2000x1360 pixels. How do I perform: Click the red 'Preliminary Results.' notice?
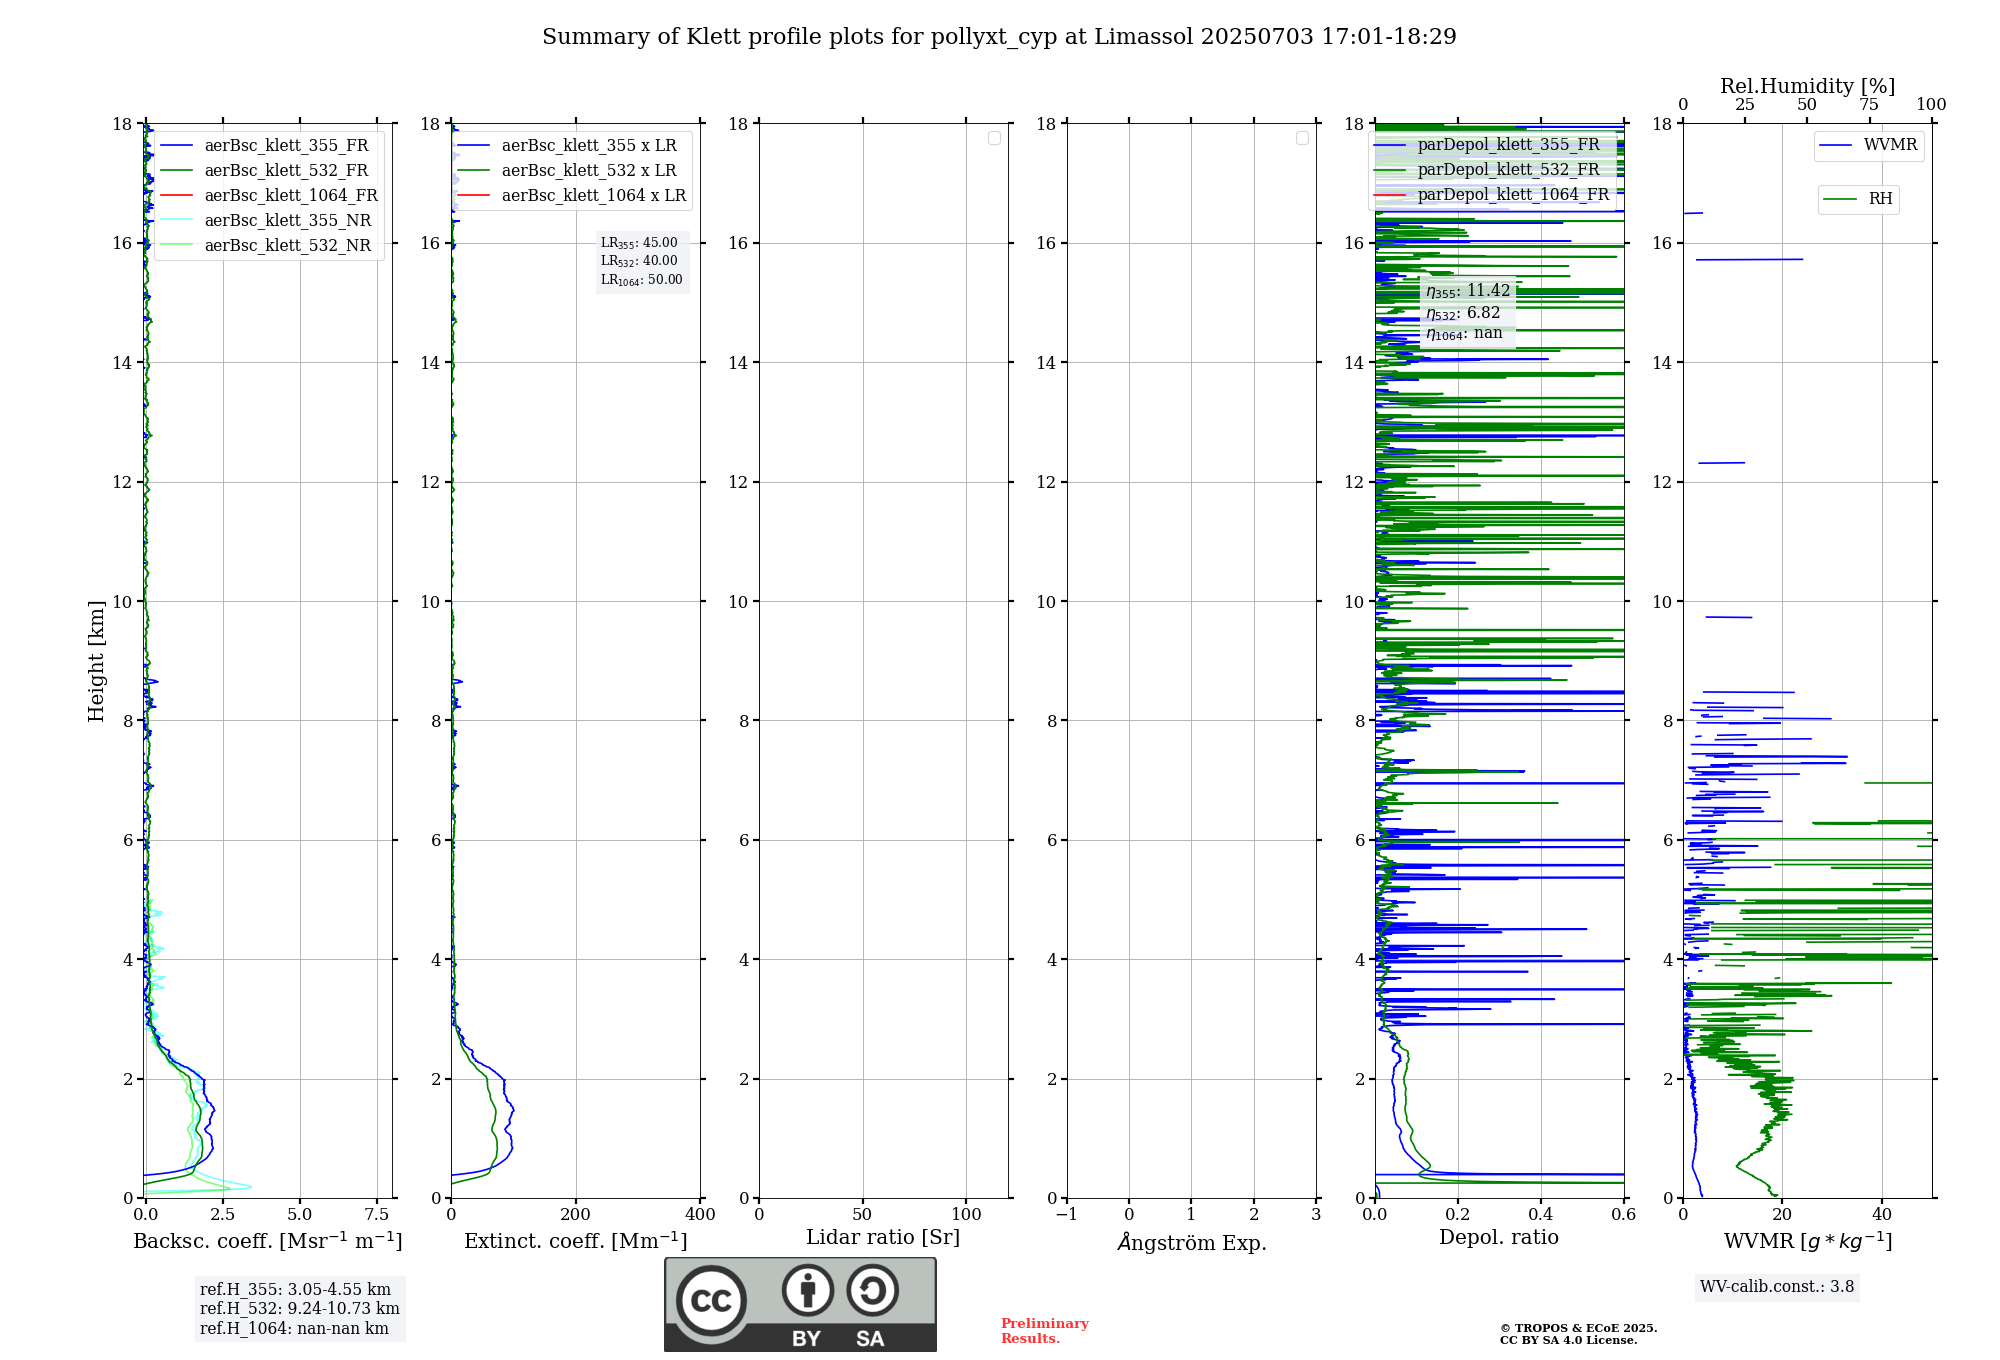1044,1331
